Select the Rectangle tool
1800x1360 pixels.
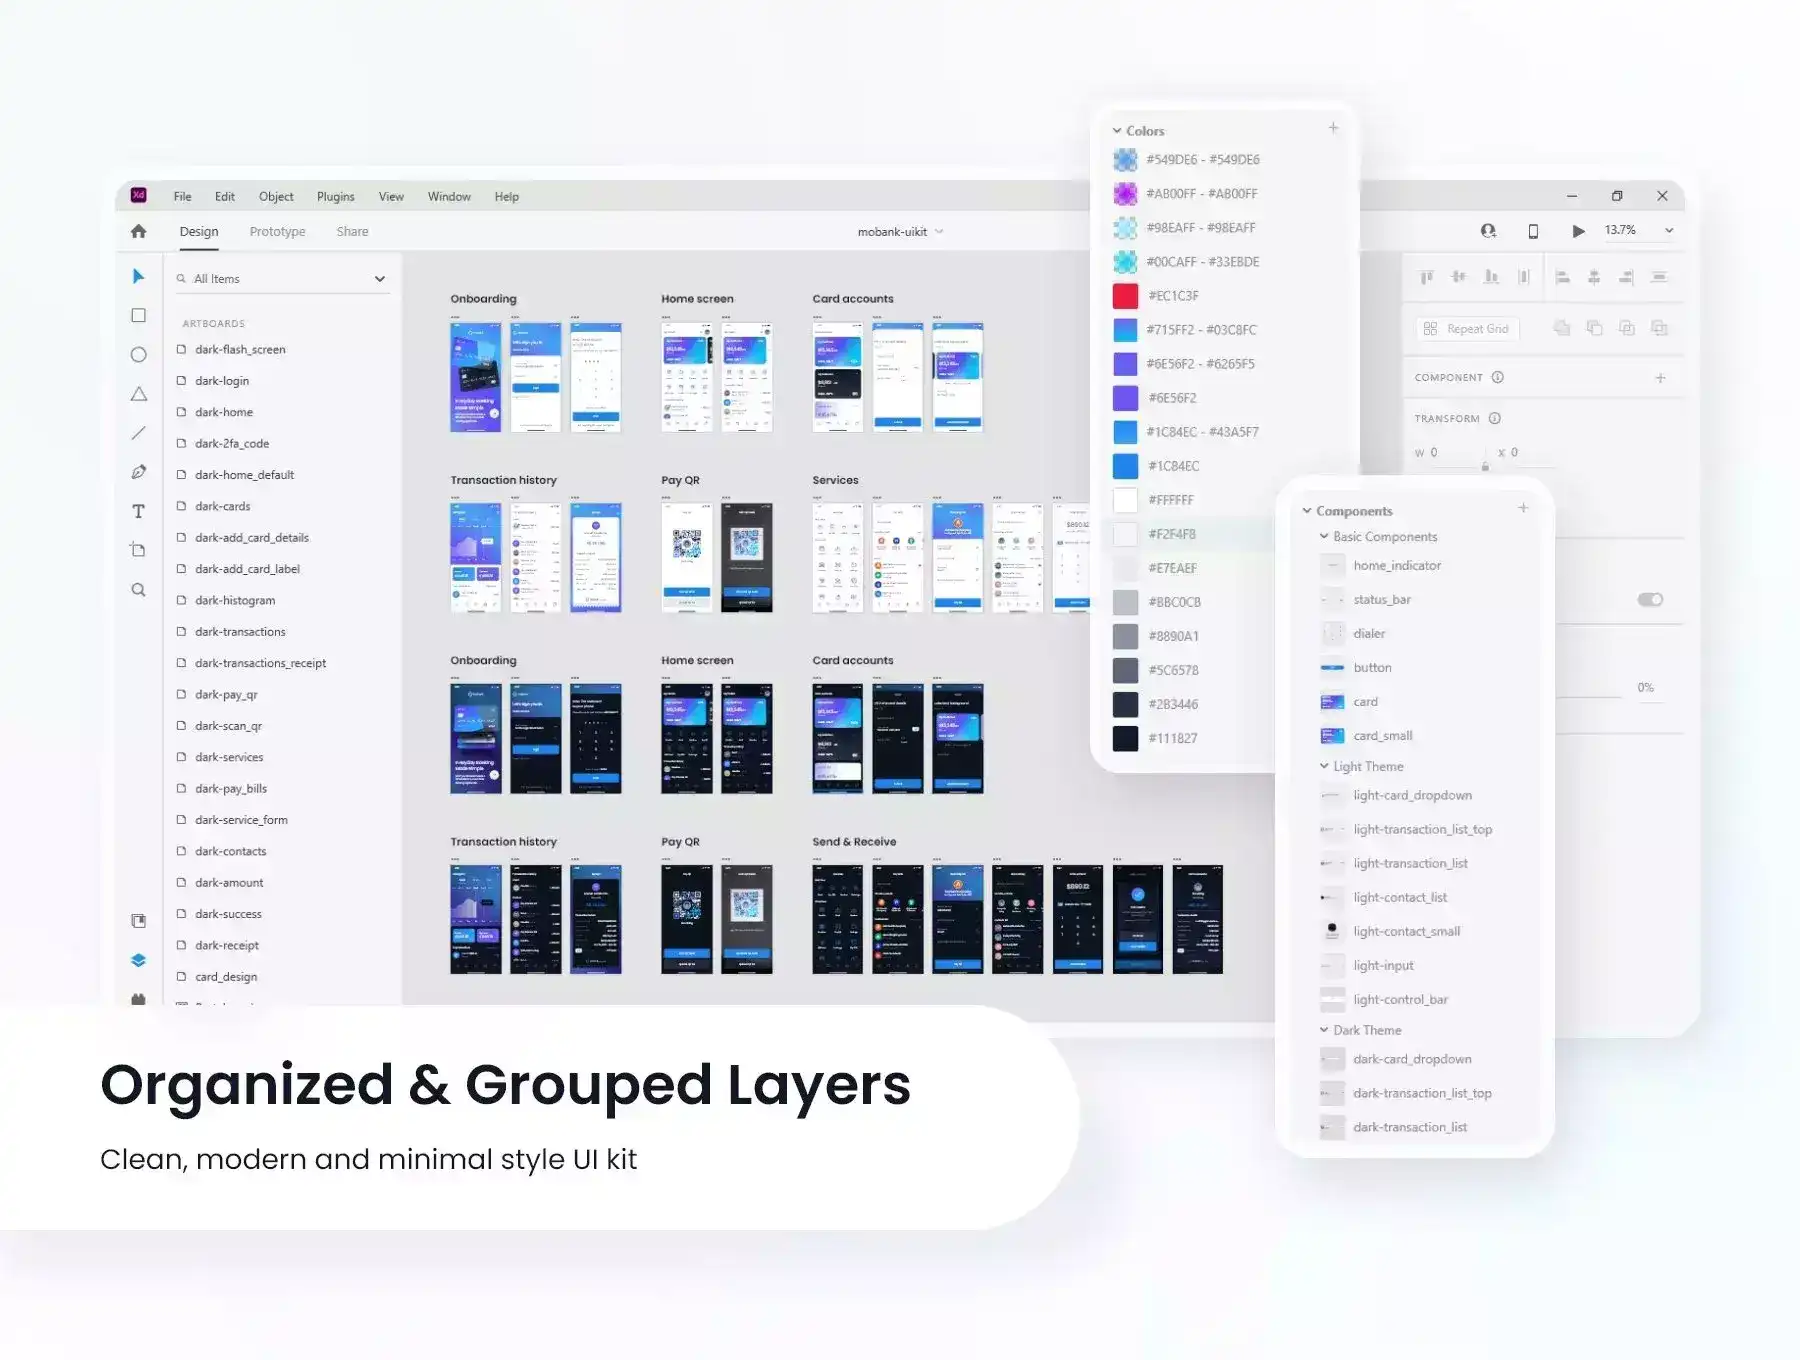139,316
